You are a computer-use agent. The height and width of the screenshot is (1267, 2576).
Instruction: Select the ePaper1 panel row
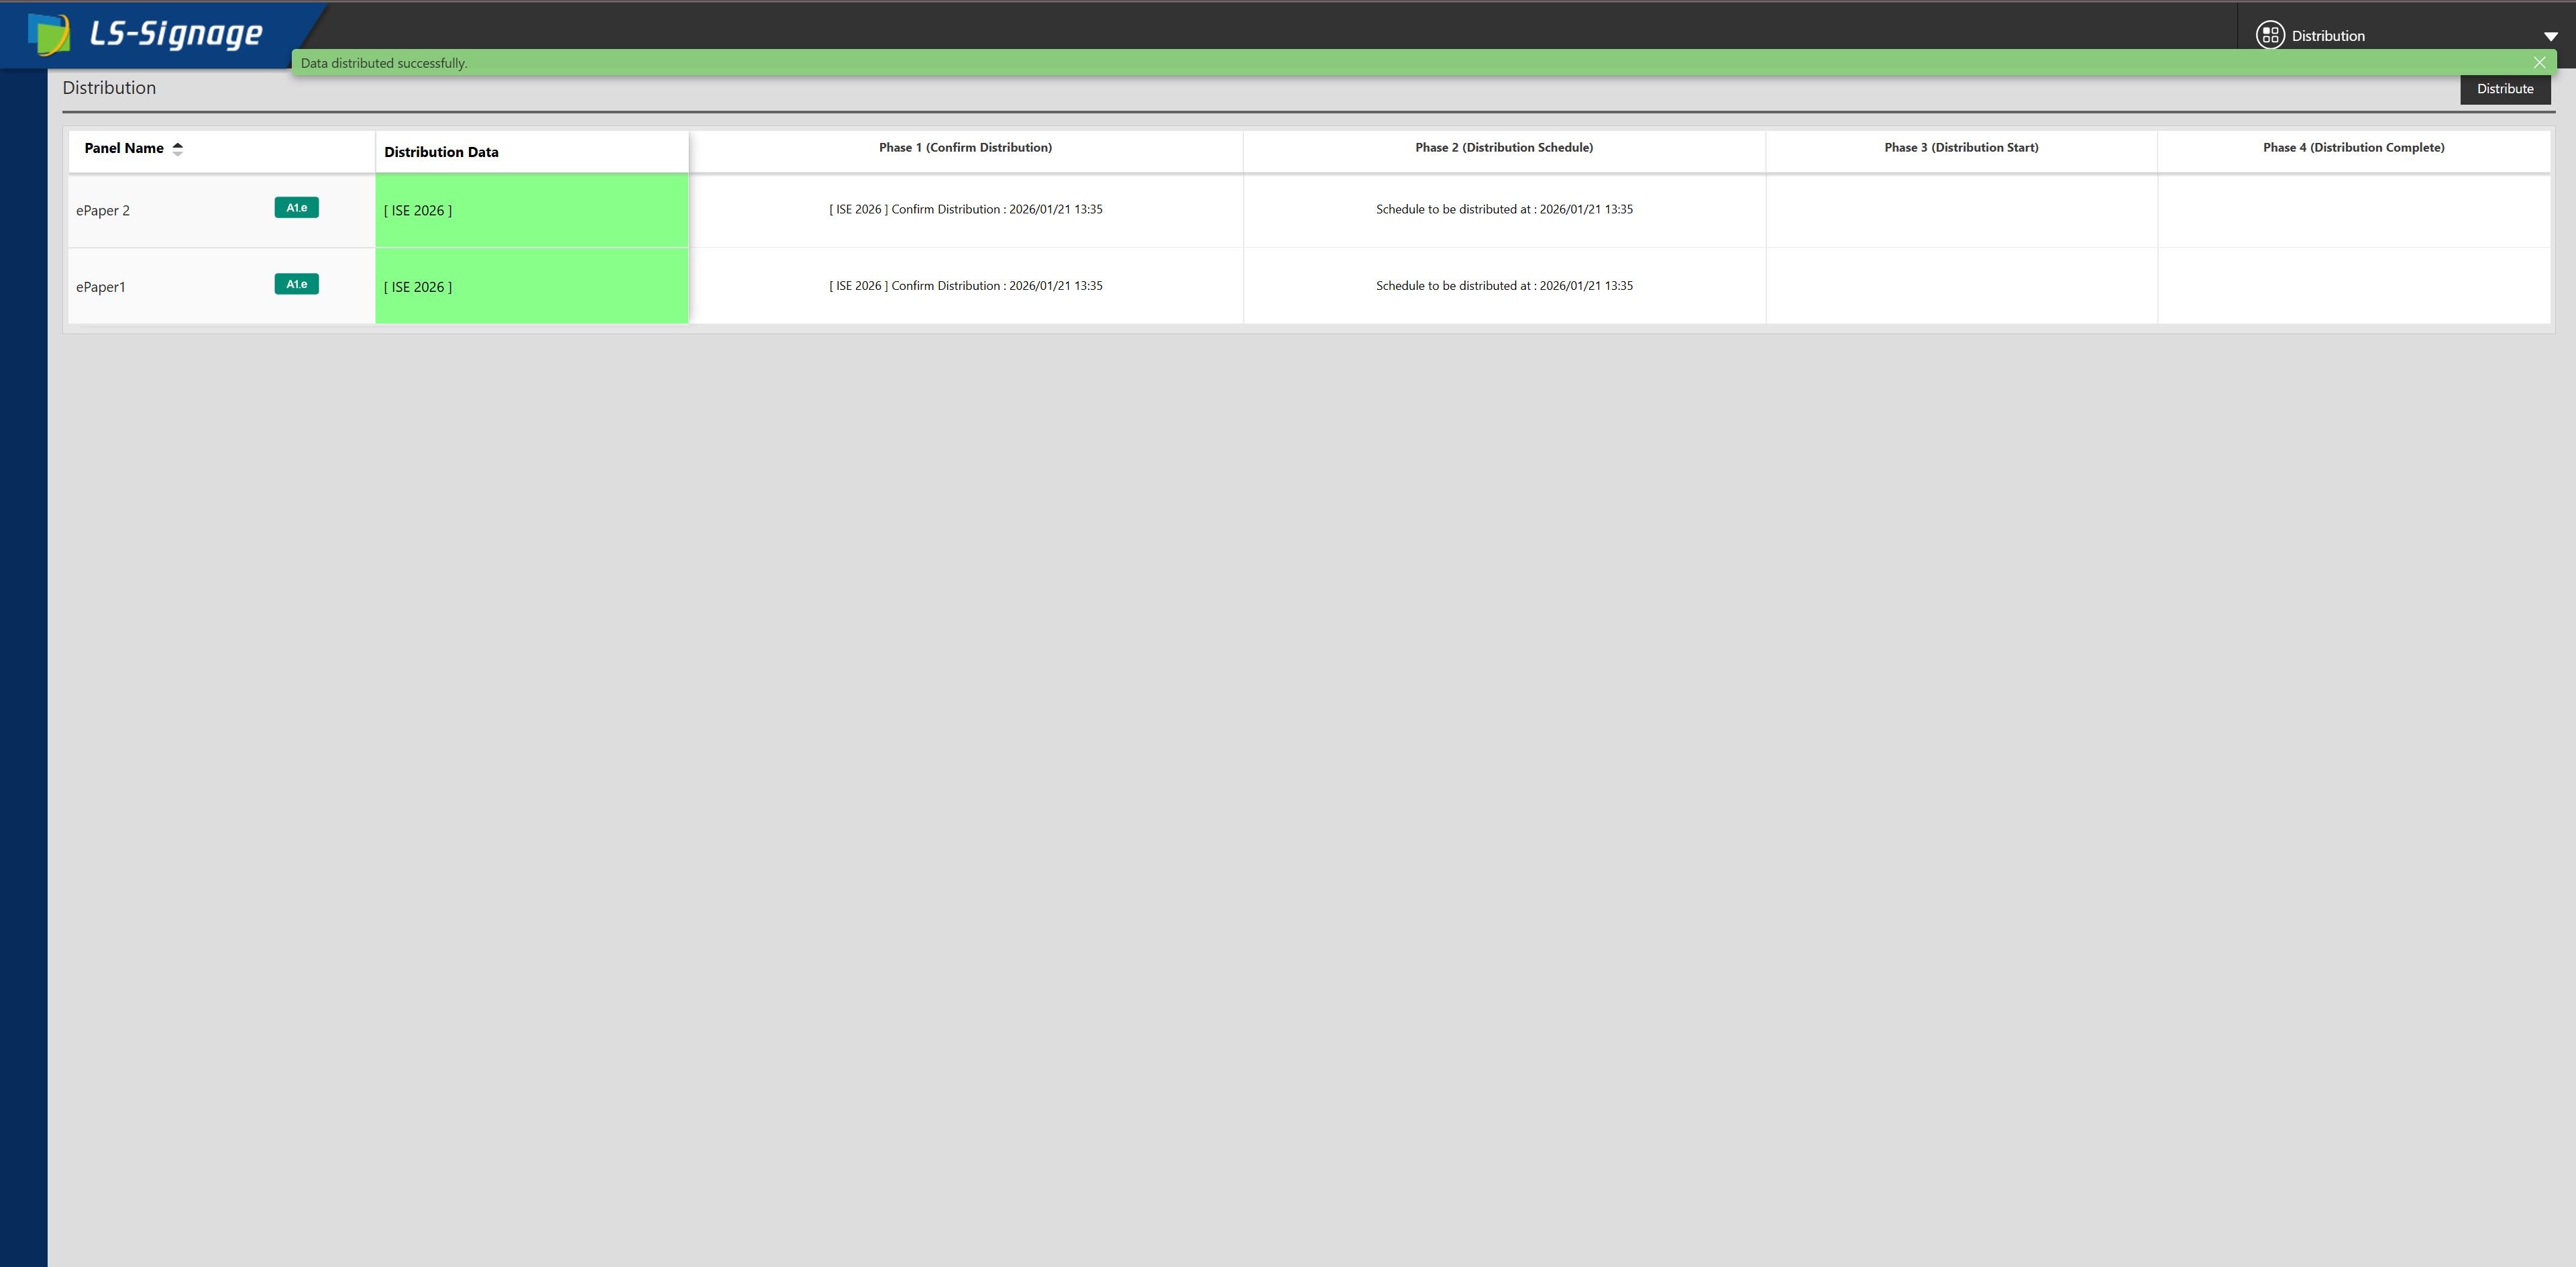pos(101,287)
